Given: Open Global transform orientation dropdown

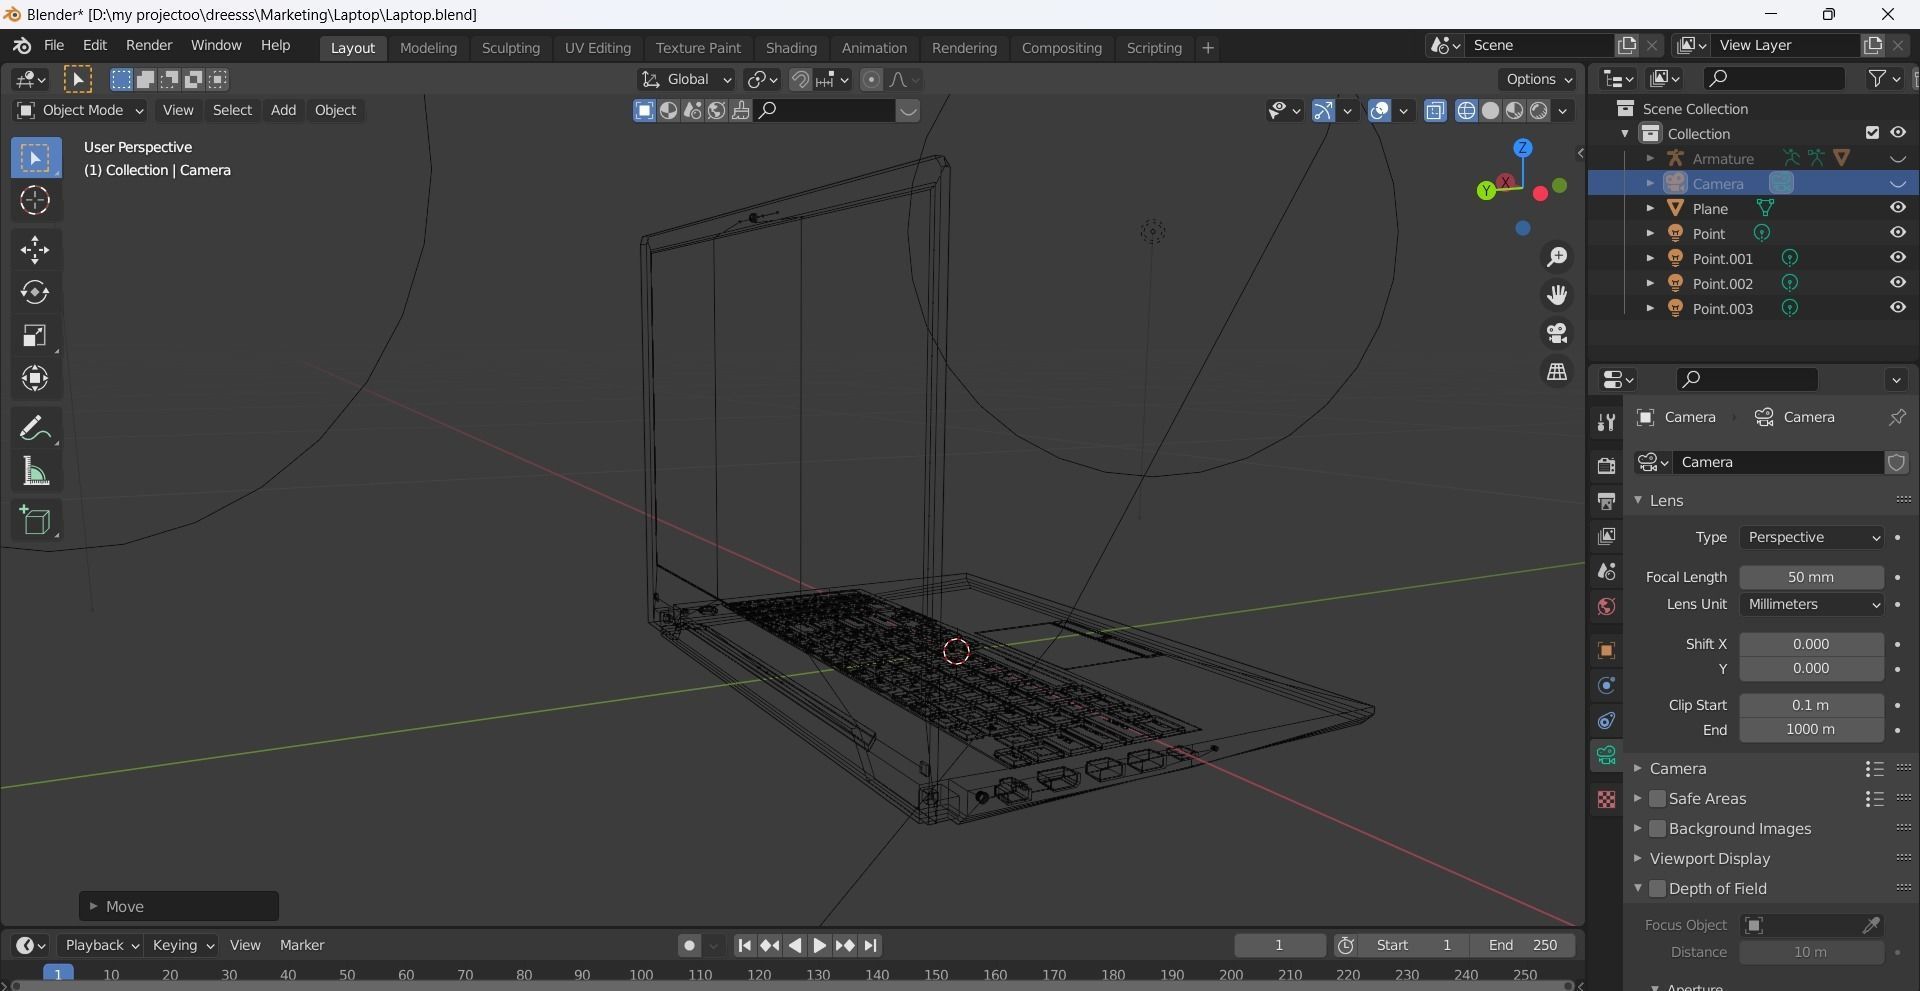Looking at the screenshot, I should click(686, 80).
